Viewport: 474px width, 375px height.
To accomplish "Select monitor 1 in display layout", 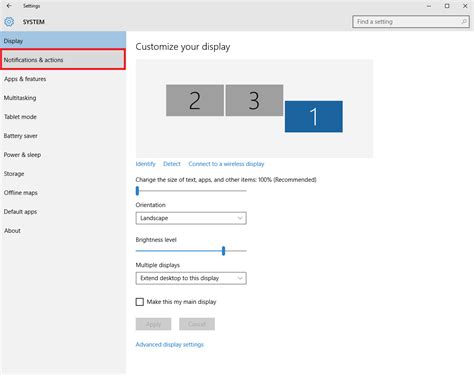I will click(x=314, y=117).
